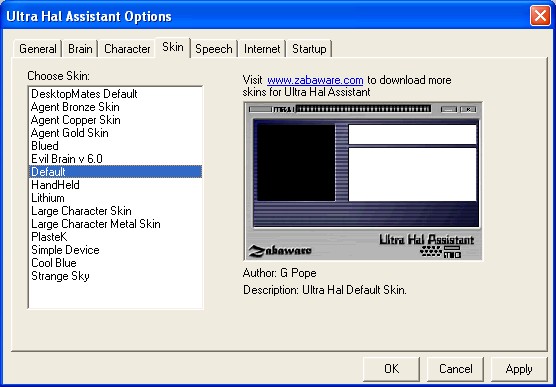This screenshot has height=387, width=556.
Task: Switch to the General tab
Action: 38,49
